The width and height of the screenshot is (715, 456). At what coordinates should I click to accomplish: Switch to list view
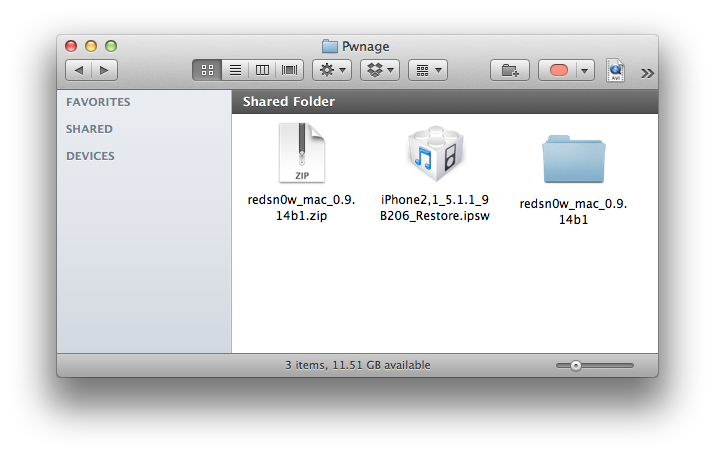click(x=235, y=70)
